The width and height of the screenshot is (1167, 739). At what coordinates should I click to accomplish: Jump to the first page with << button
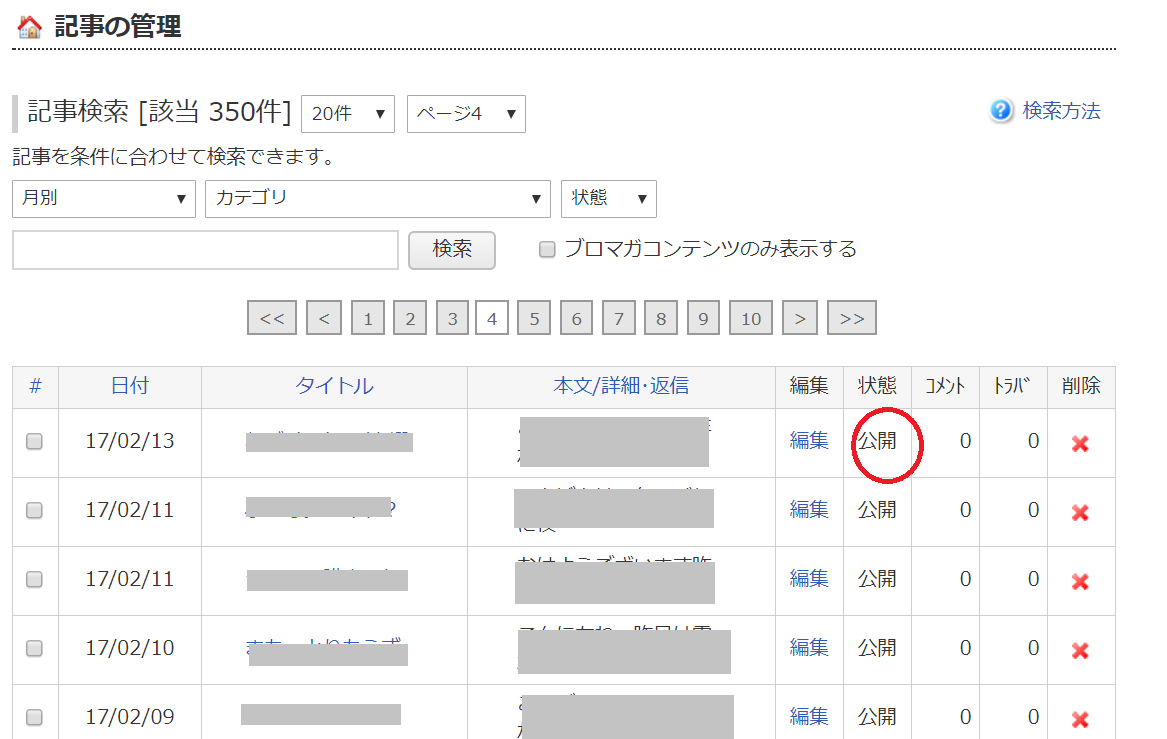(x=272, y=318)
